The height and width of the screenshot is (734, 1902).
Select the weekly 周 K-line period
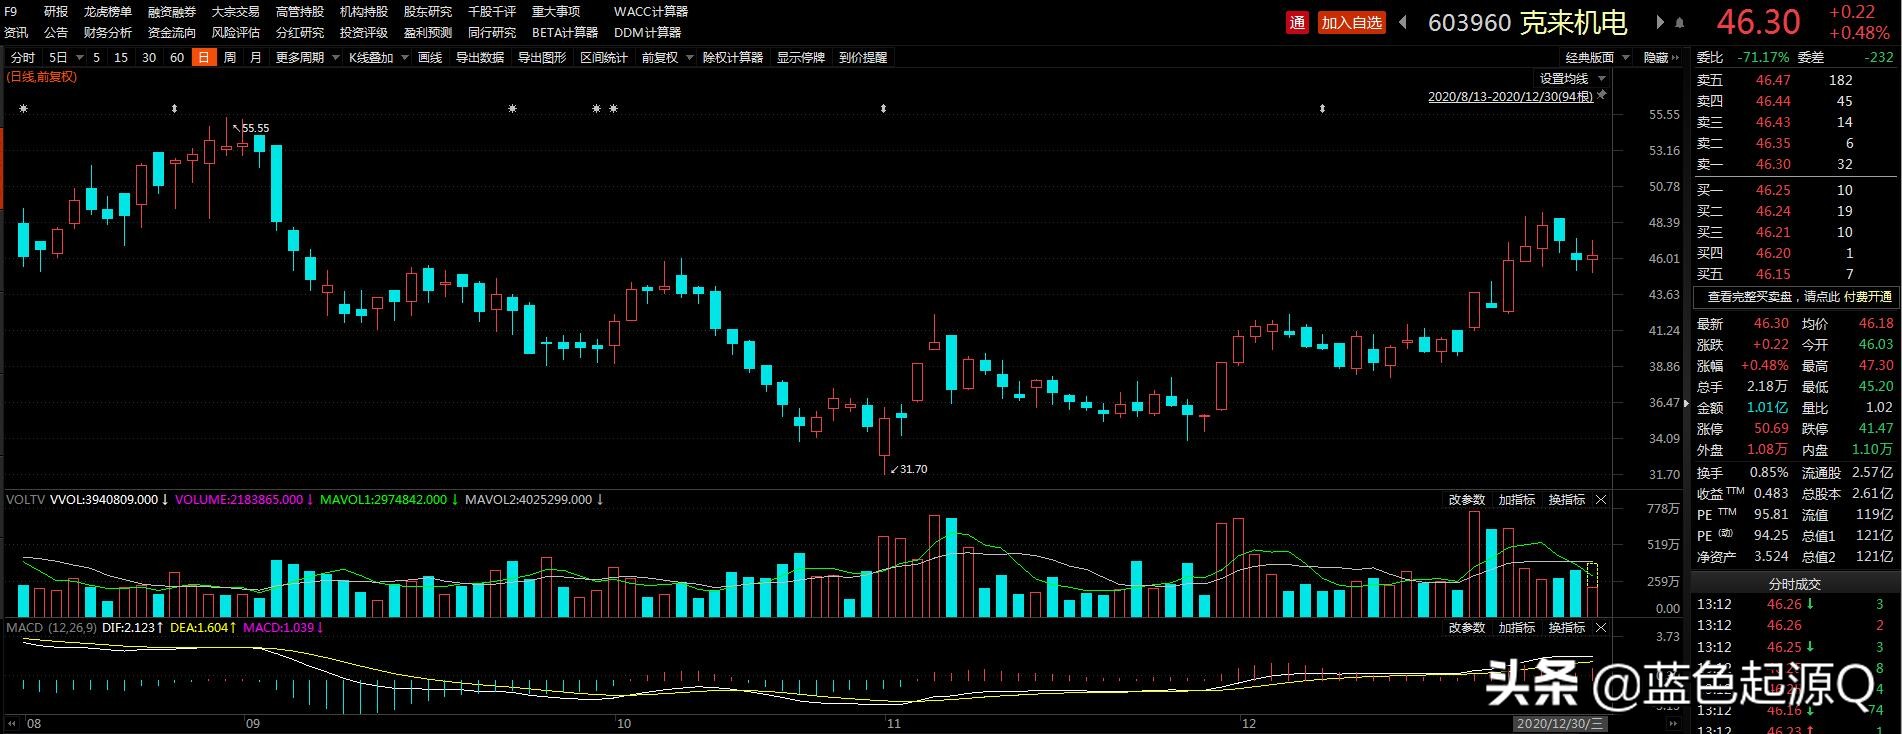point(230,58)
